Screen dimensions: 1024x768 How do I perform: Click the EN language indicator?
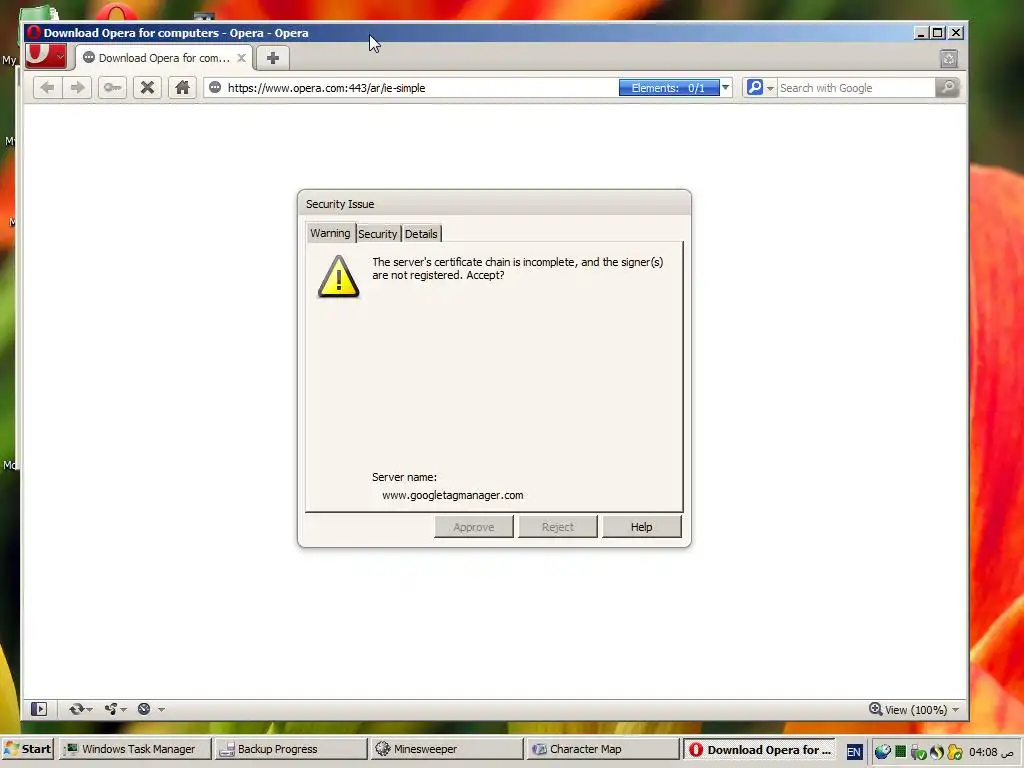pyautogui.click(x=854, y=752)
